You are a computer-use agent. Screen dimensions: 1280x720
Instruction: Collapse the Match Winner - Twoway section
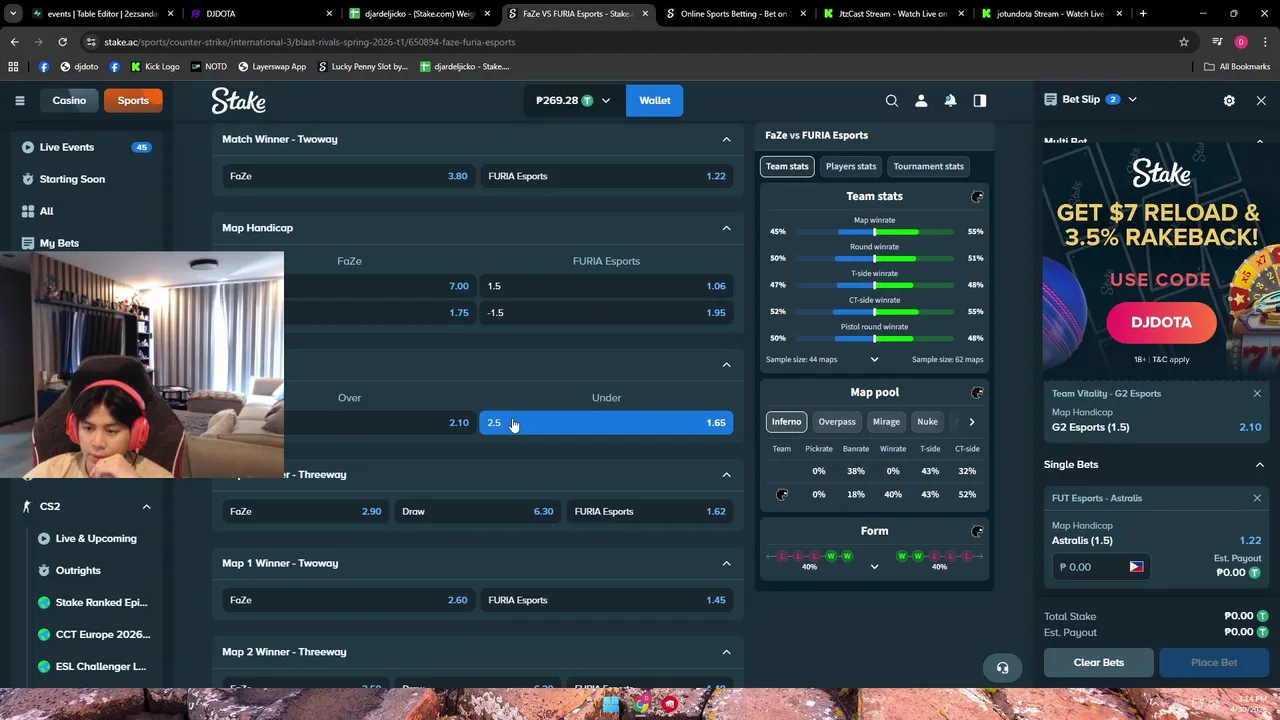coord(726,139)
